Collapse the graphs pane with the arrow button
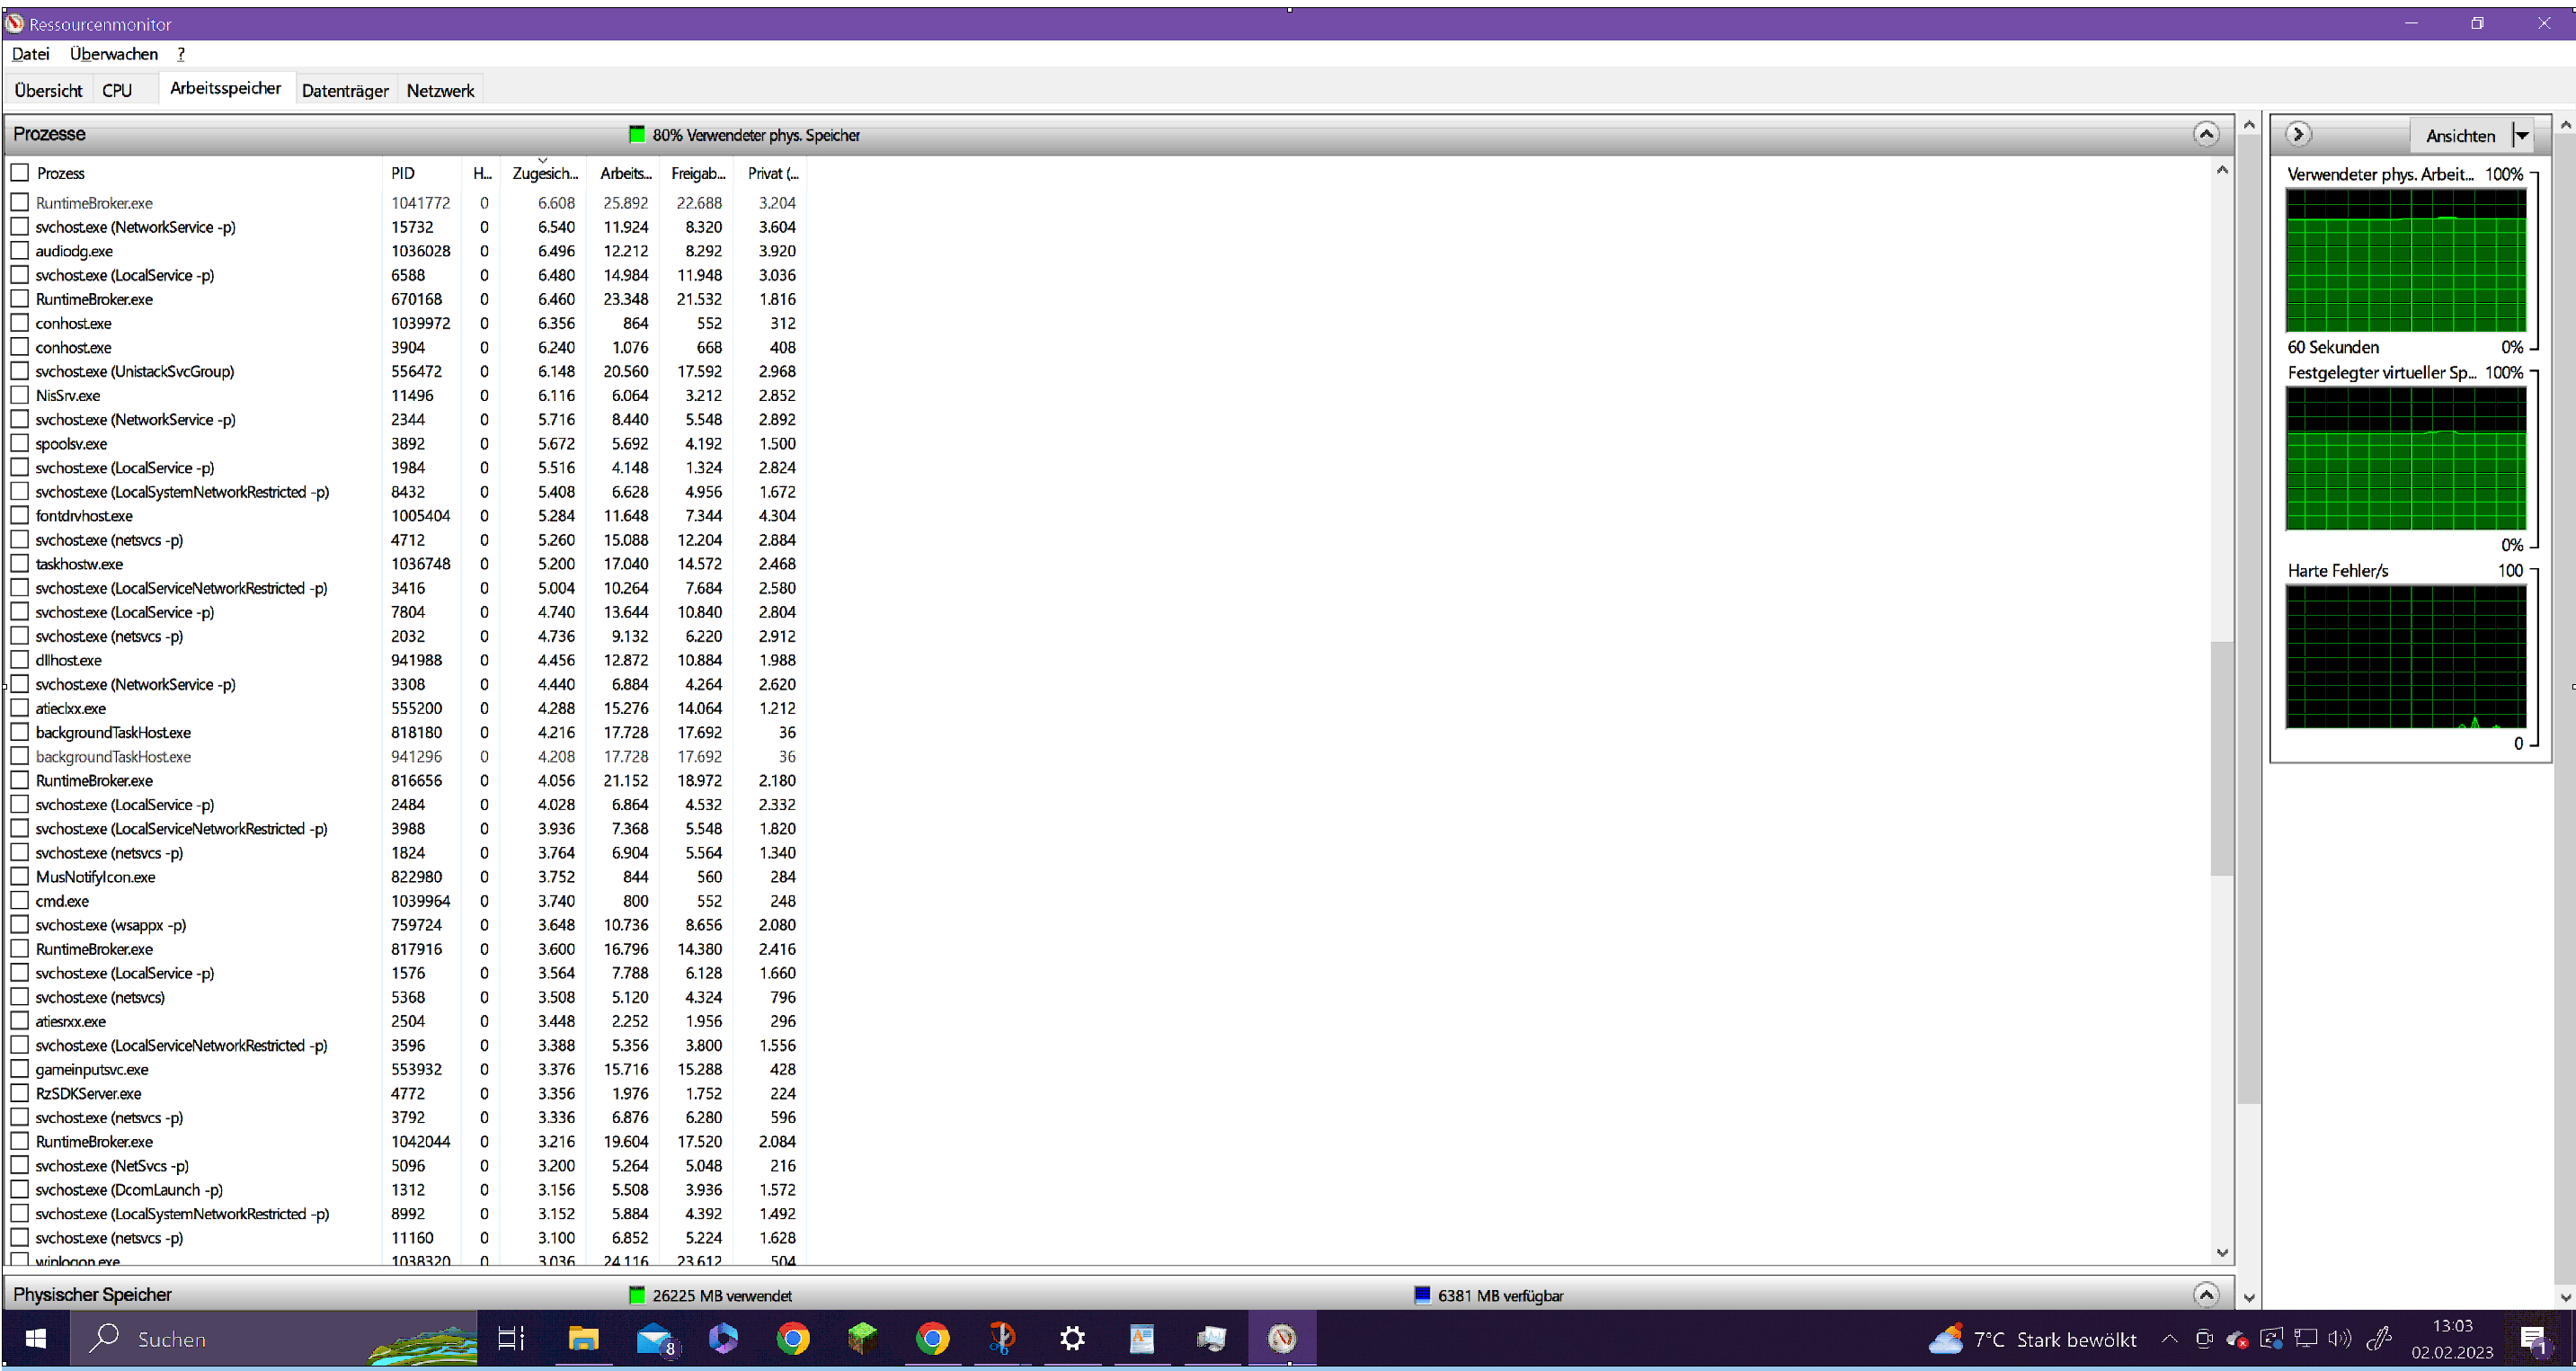The width and height of the screenshot is (2576, 1371). 2298,134
